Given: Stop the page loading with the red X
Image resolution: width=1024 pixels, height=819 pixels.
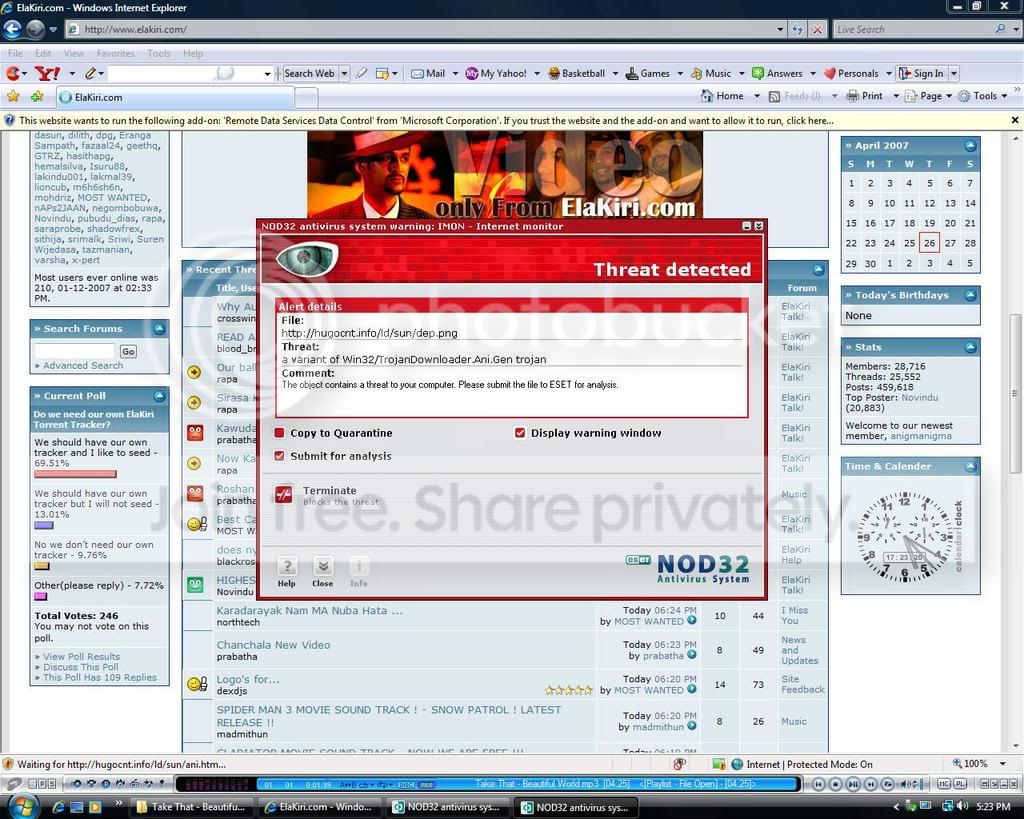Looking at the screenshot, I should coord(817,29).
